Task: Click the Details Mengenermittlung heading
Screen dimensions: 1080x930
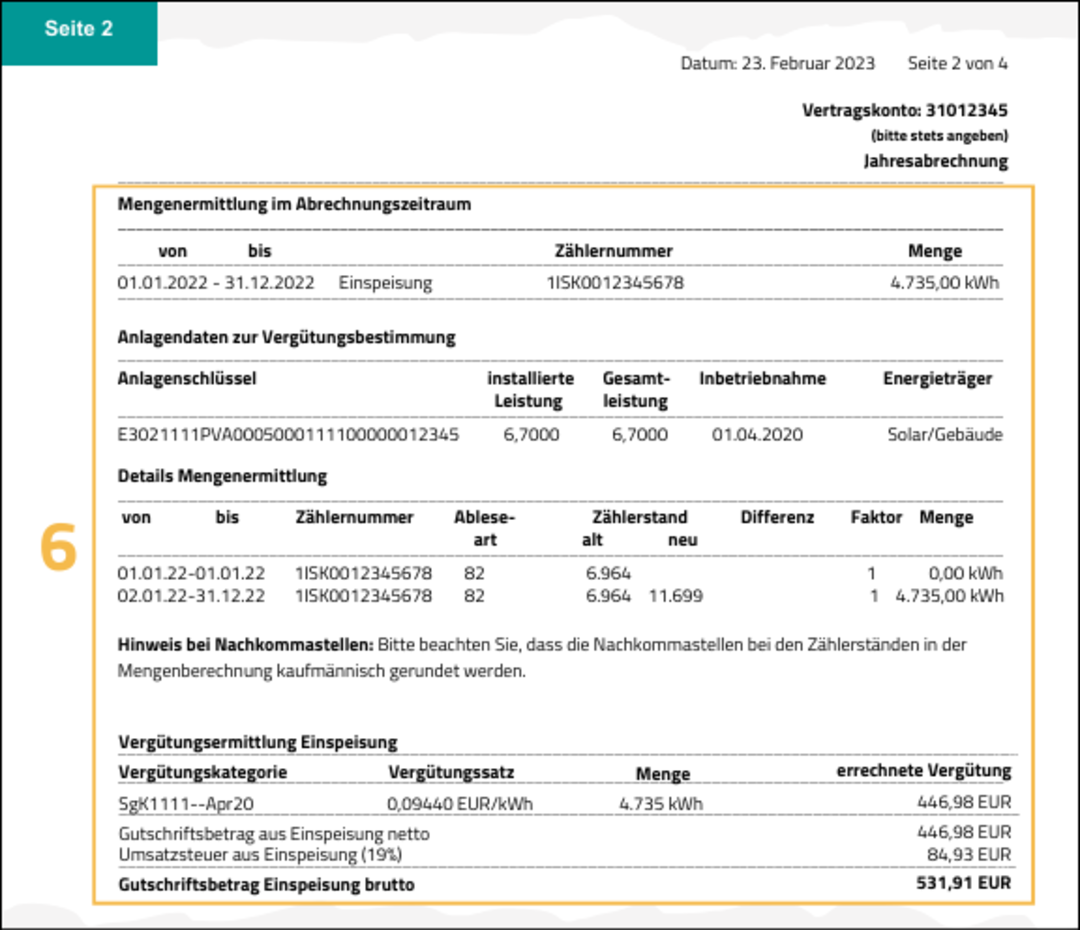Action: pos(222,476)
